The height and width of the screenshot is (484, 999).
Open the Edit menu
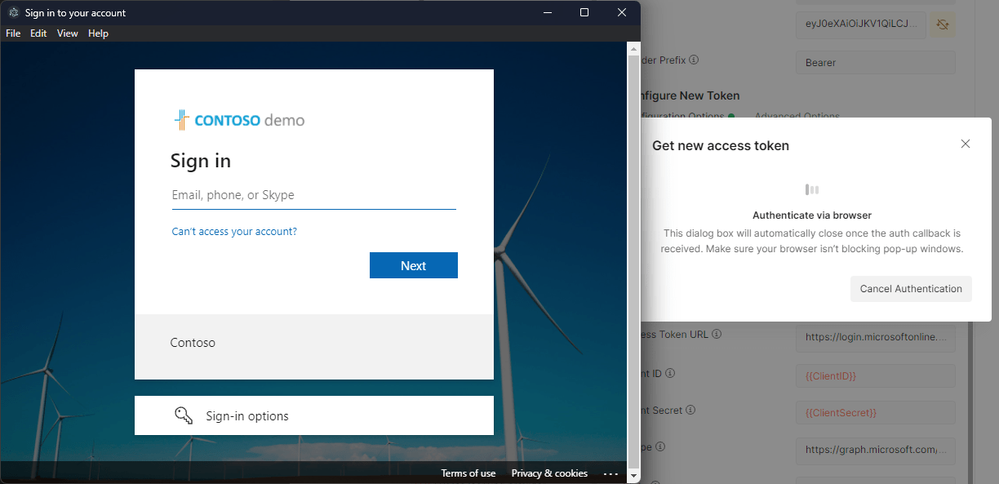39,33
